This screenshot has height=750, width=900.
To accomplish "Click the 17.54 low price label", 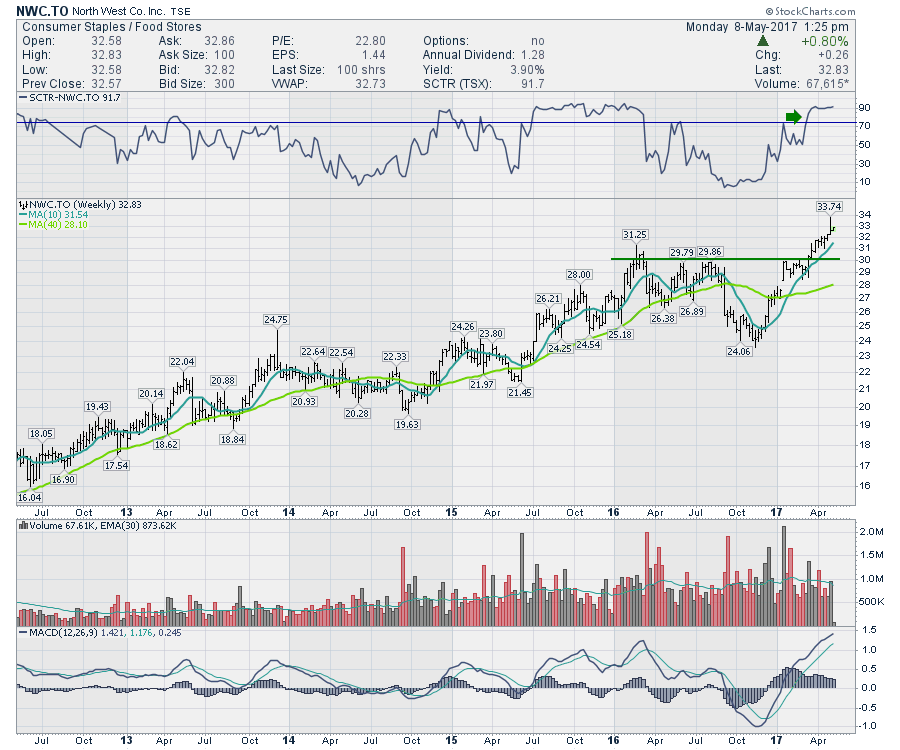I will pyautogui.click(x=116, y=465).
